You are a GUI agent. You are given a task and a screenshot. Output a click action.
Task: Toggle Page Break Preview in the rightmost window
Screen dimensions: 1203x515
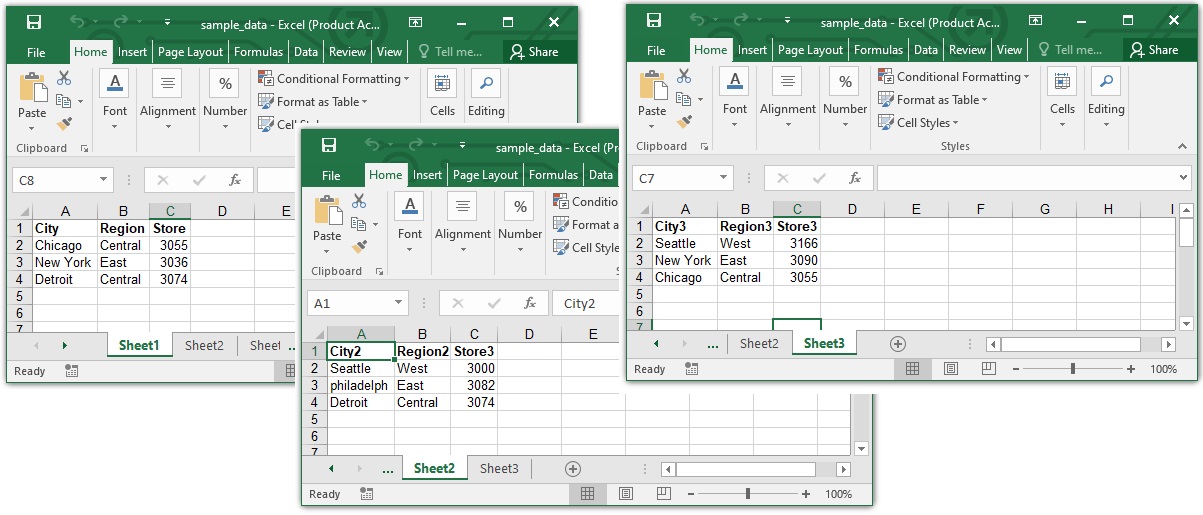tap(988, 369)
